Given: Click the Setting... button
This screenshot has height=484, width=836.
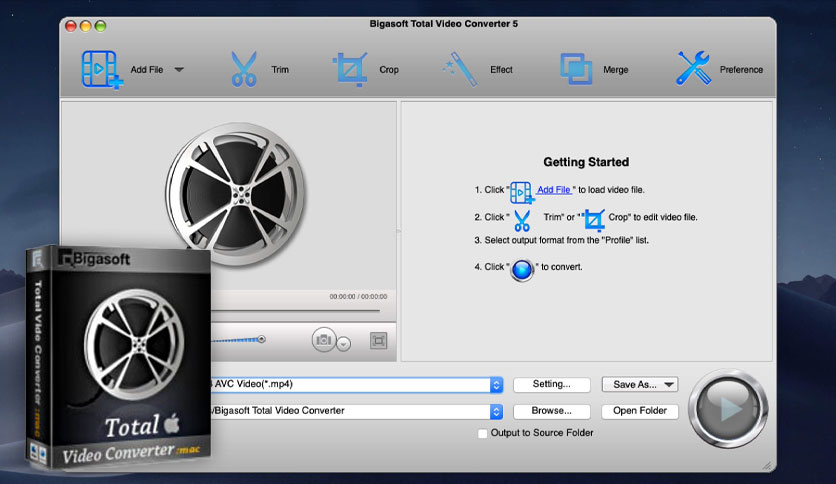Looking at the screenshot, I should coord(551,384).
